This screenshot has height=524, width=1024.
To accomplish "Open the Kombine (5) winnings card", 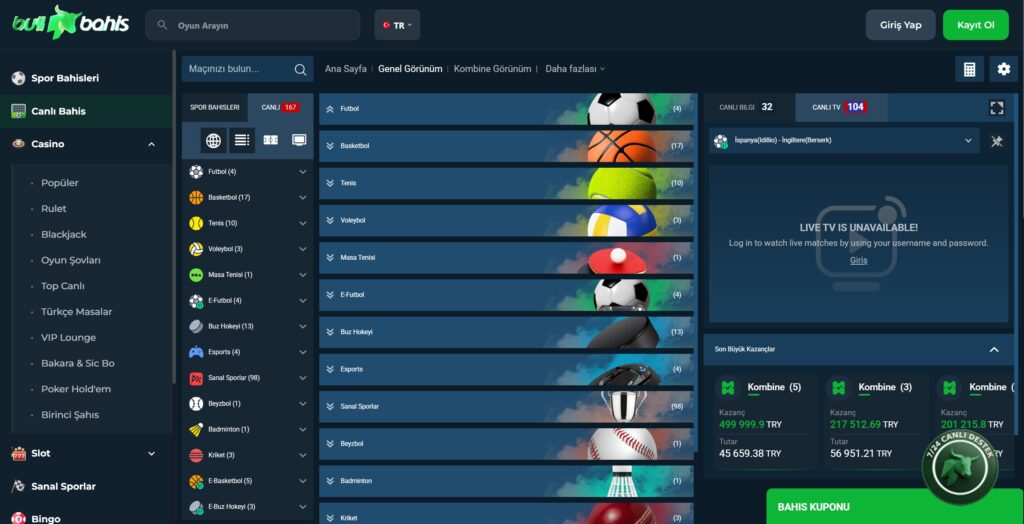I will point(765,422).
